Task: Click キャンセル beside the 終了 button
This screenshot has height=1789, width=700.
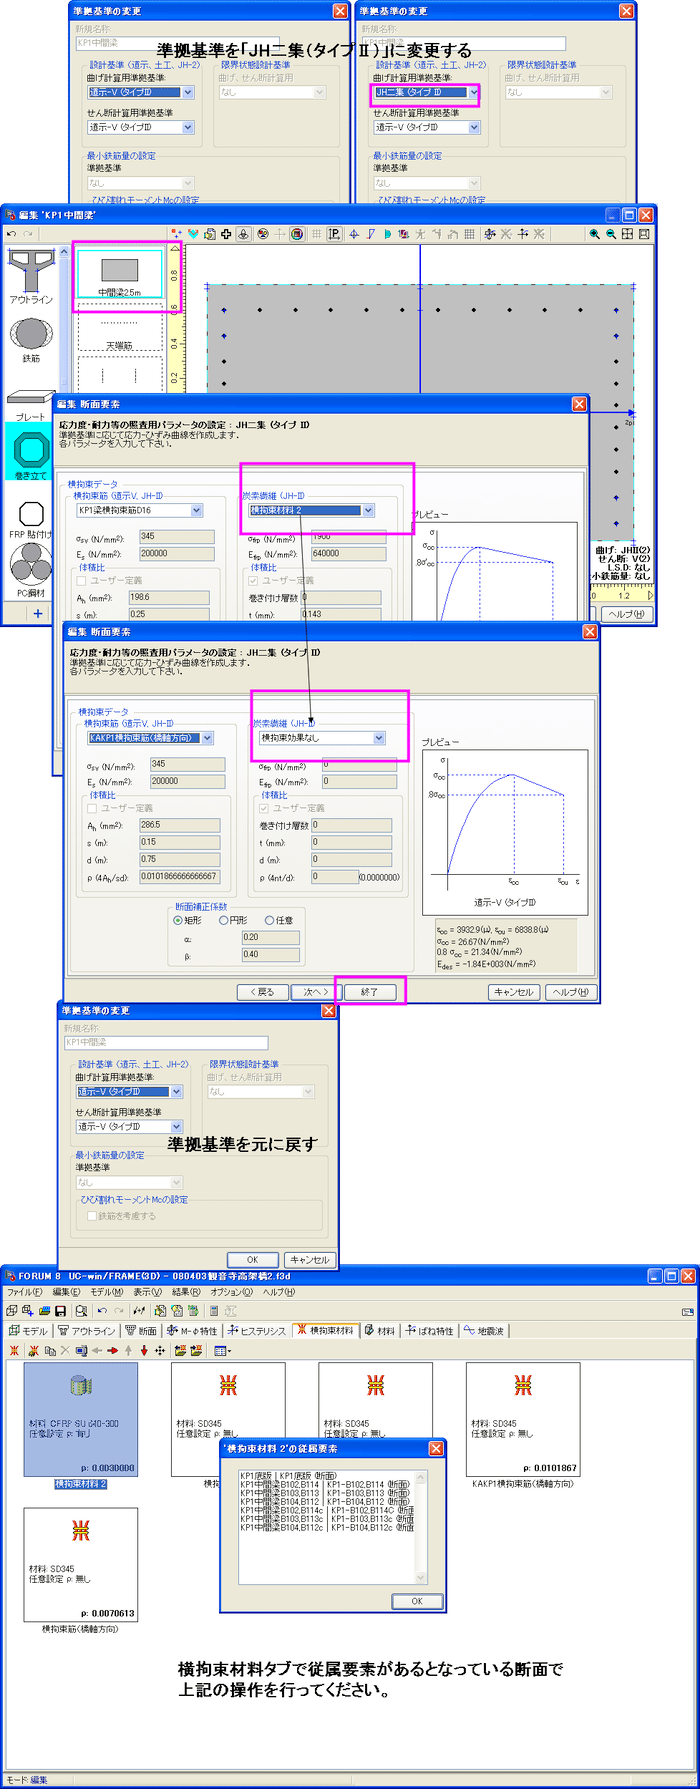Action: 515,992
